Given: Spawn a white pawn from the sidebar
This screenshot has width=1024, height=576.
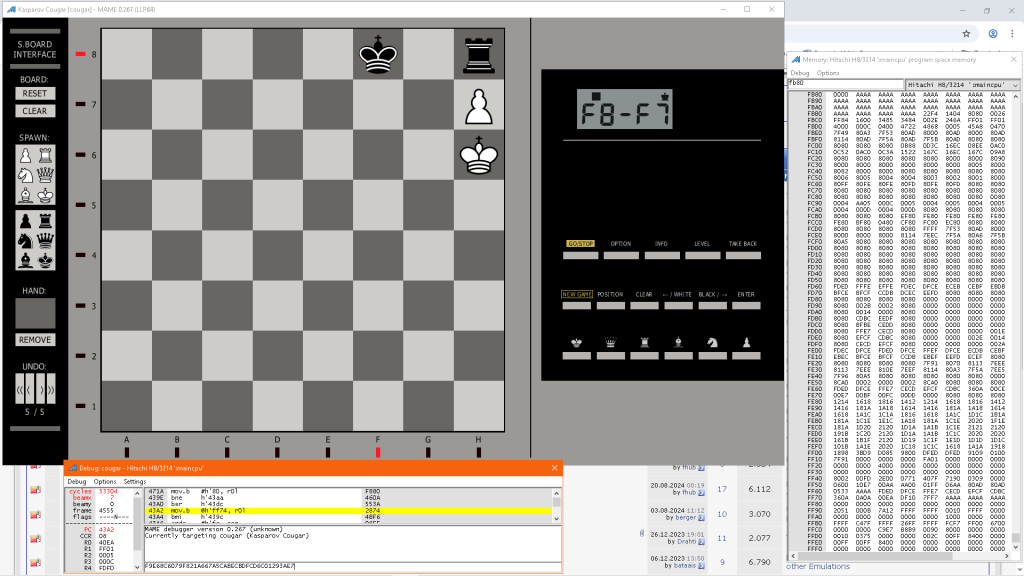Looking at the screenshot, I should click(25, 155).
